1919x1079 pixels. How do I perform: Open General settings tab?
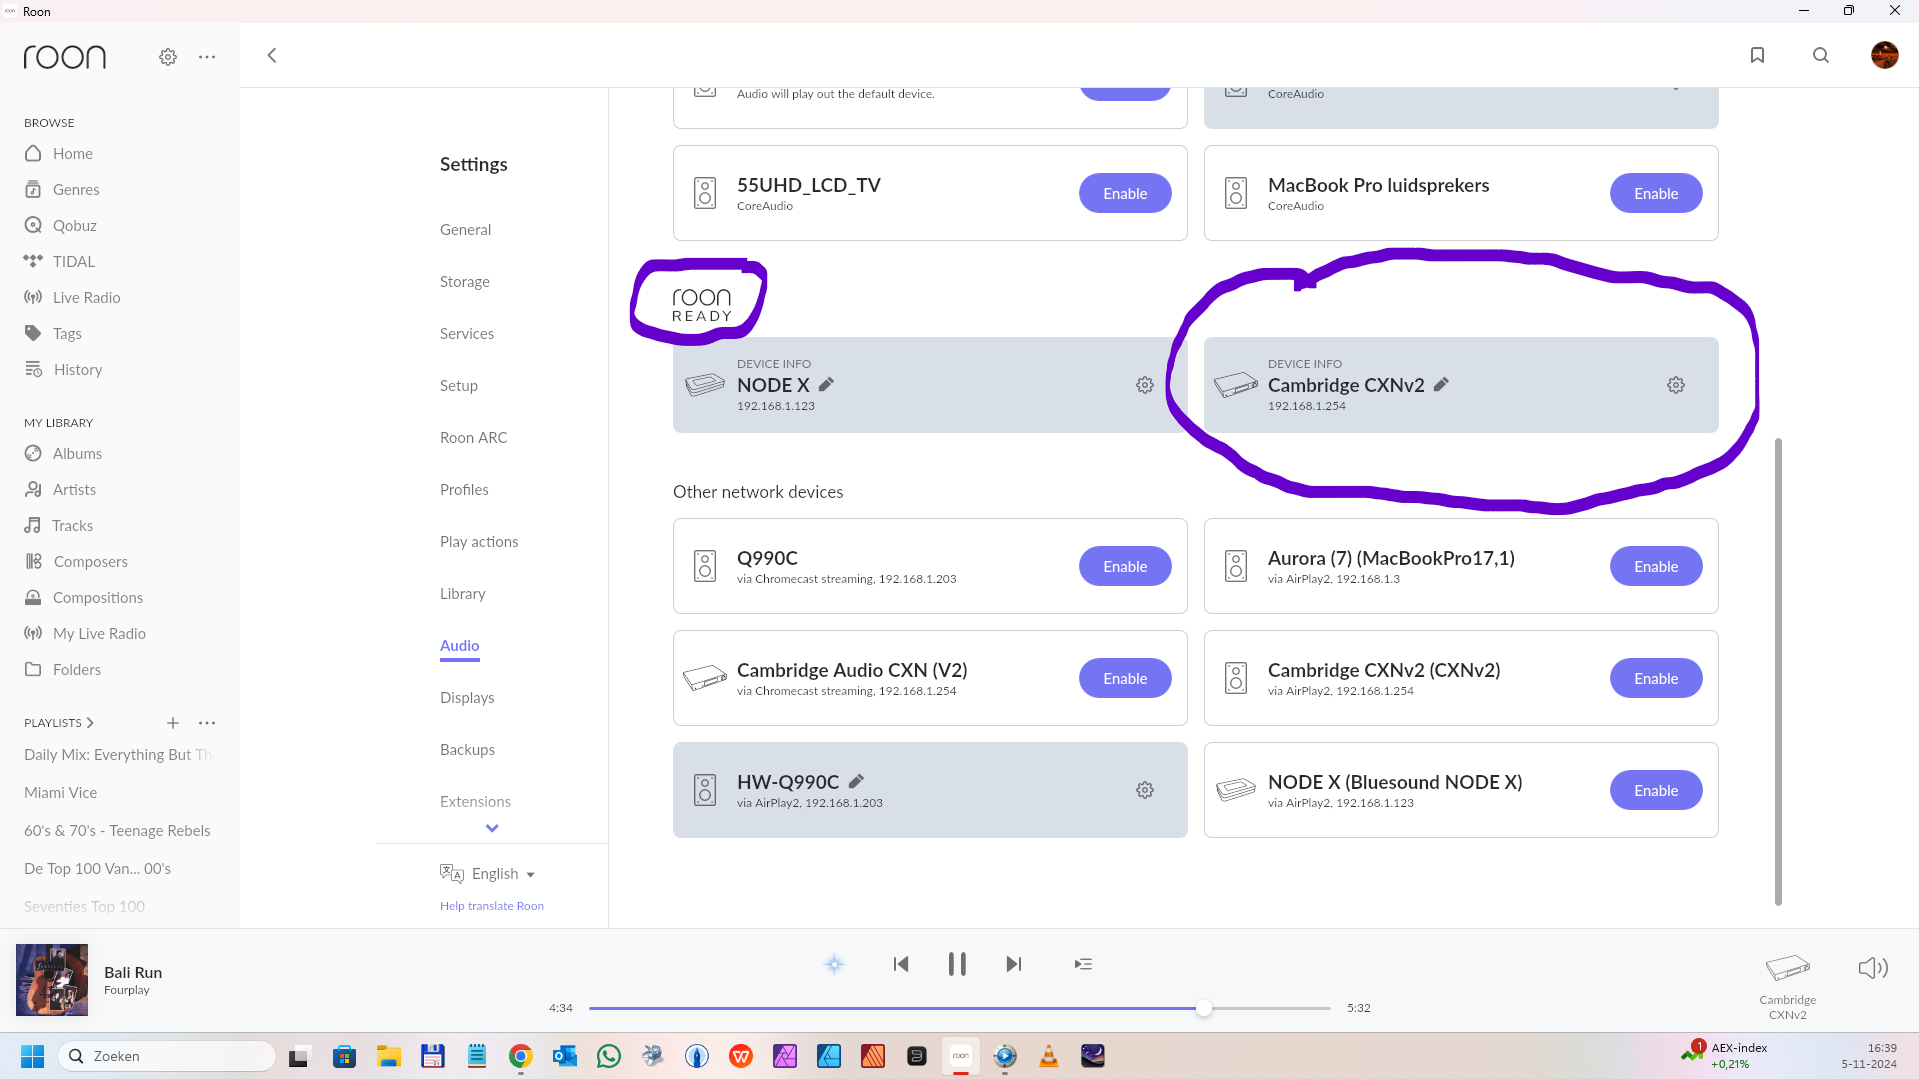click(x=465, y=229)
